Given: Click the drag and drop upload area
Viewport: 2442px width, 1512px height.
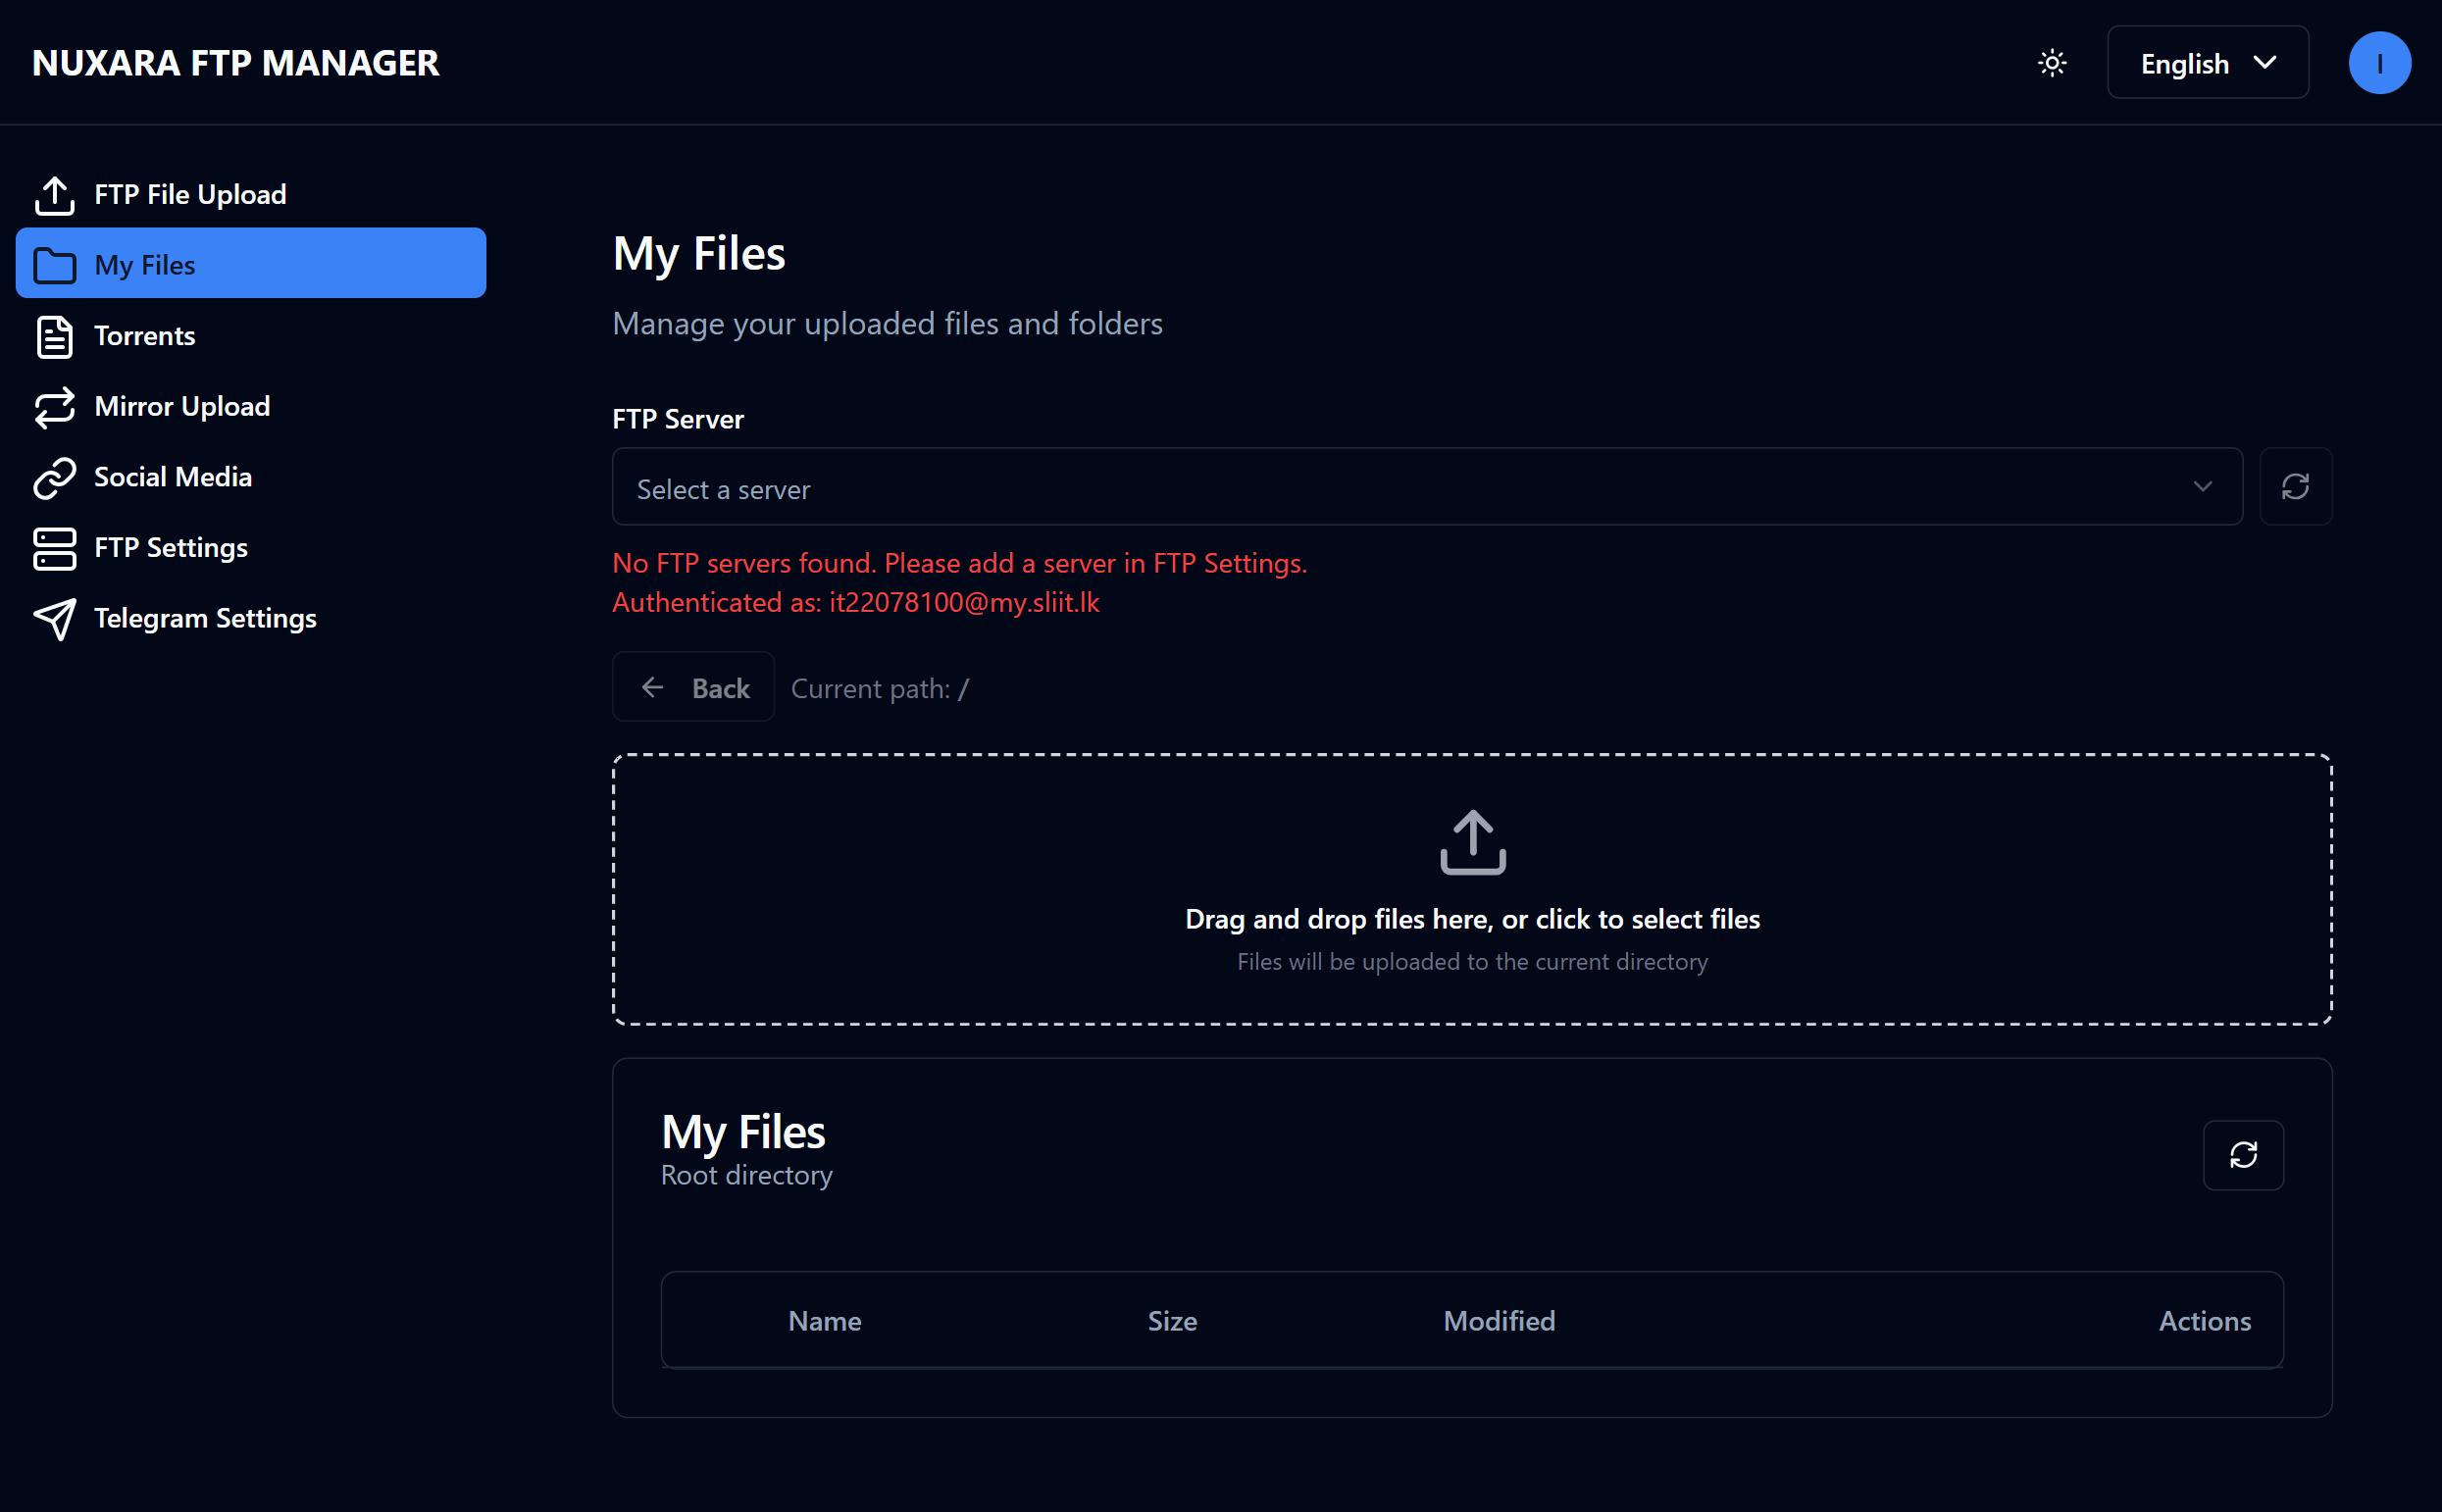Looking at the screenshot, I should coord(1472,890).
